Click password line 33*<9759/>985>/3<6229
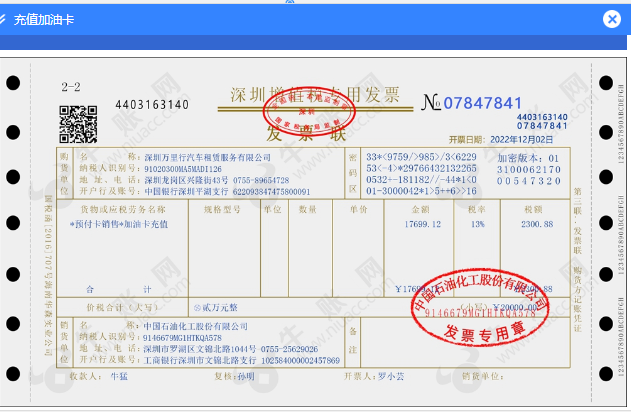 [421, 157]
